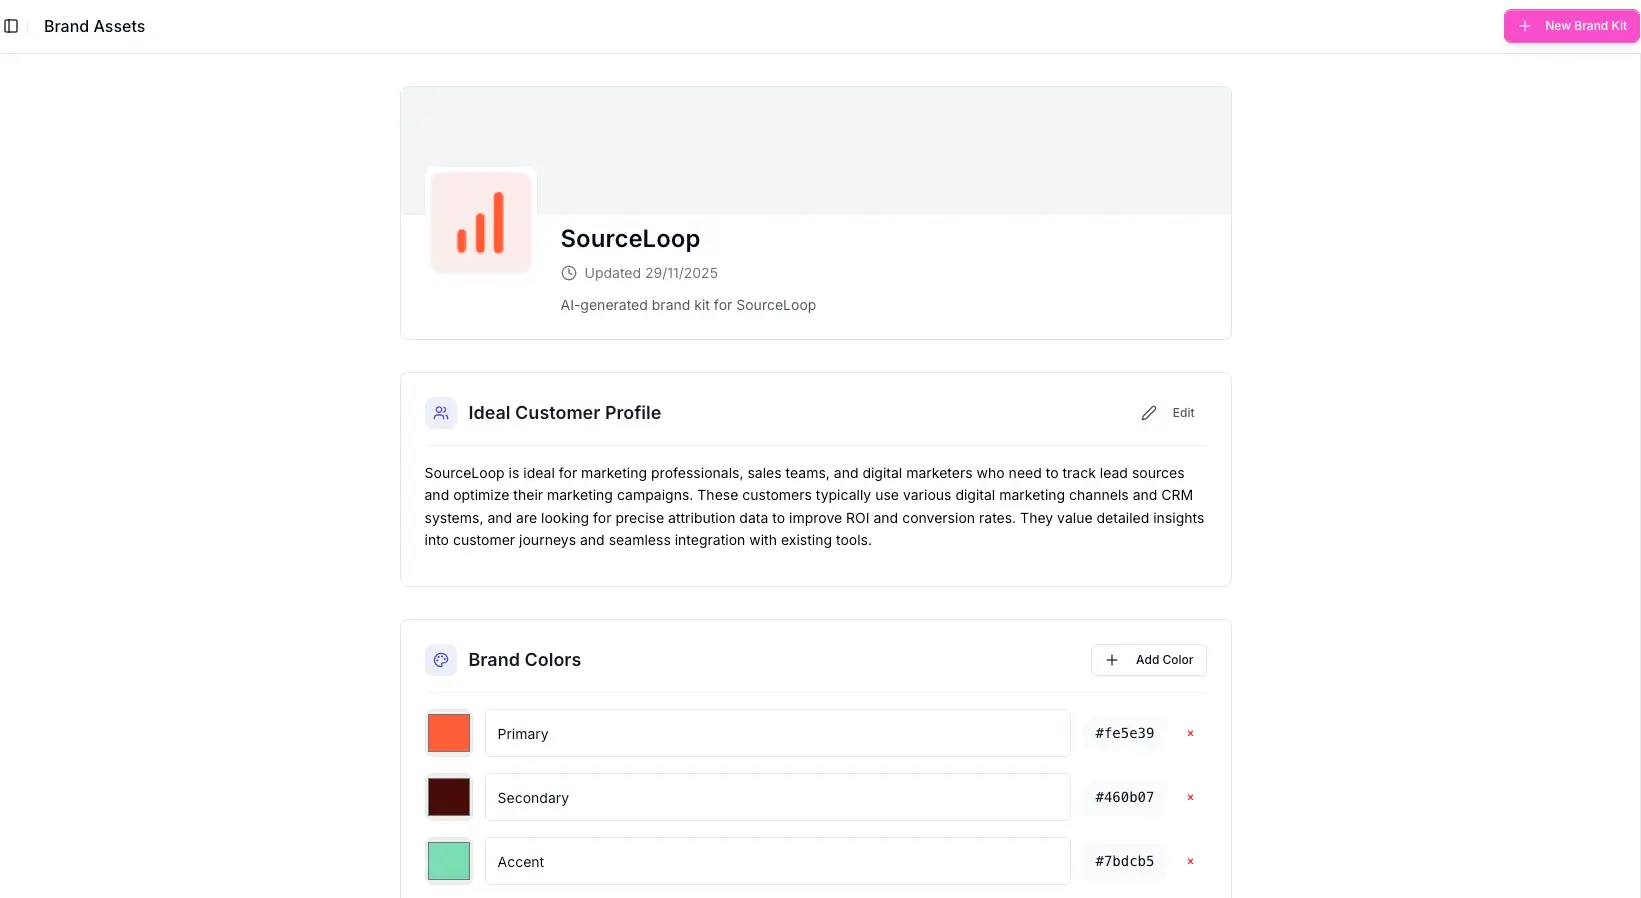Click the plus icon in New Brand Kit button

coord(1524,26)
